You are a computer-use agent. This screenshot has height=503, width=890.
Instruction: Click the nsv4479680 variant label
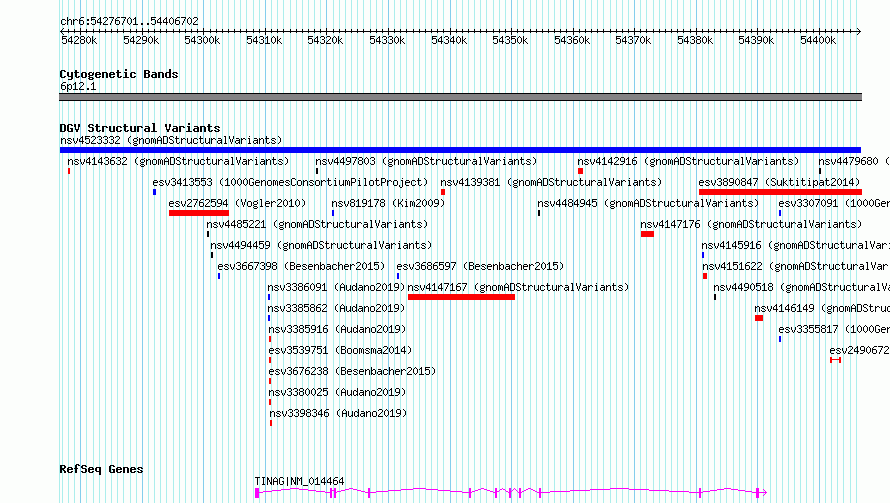click(x=854, y=161)
